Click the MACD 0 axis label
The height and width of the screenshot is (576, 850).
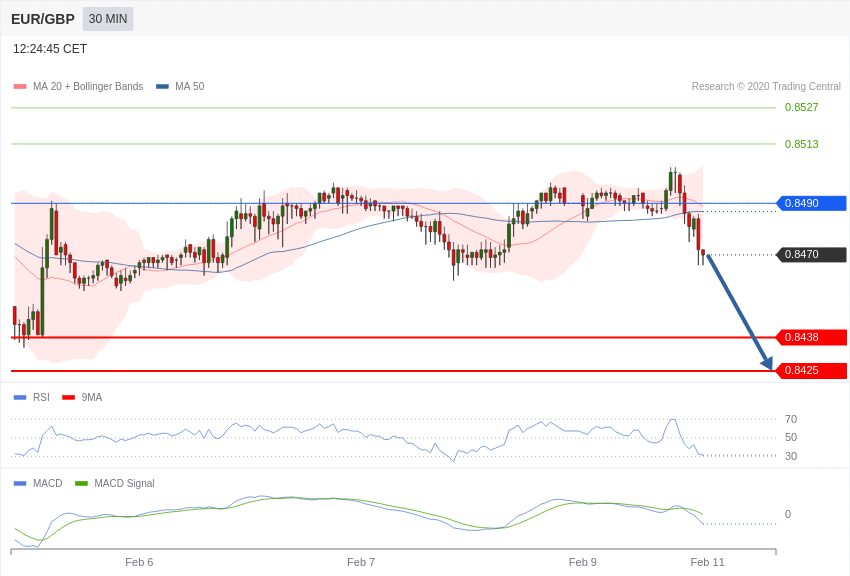click(x=788, y=514)
